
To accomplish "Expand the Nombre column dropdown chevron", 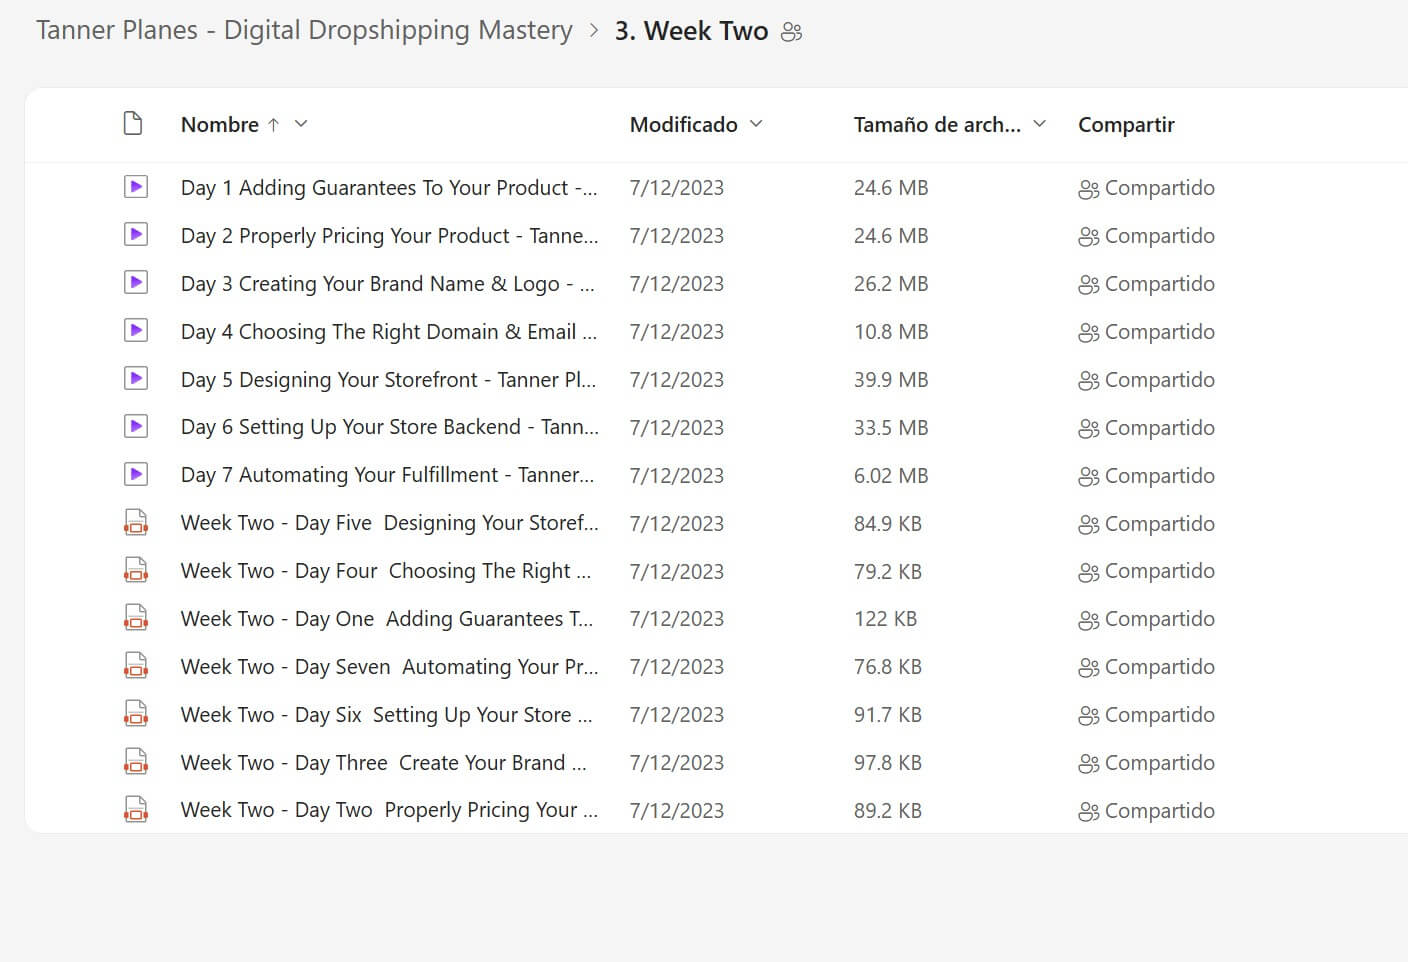I will click(301, 124).
